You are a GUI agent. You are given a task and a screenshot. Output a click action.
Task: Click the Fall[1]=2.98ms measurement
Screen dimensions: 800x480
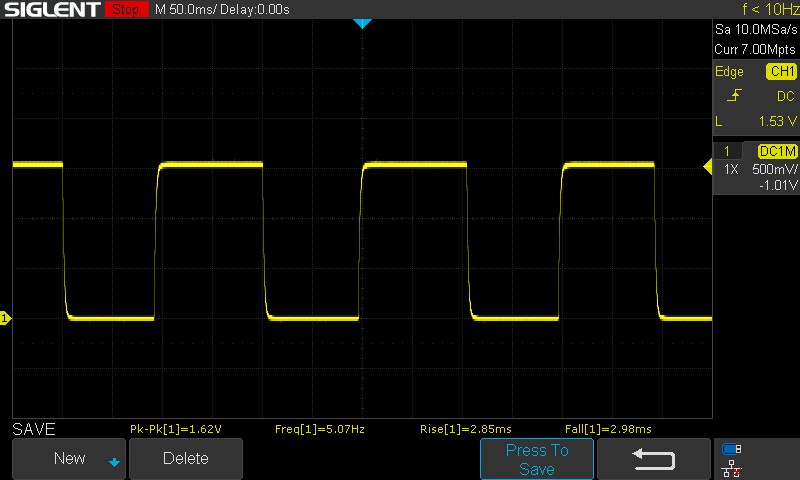(608, 429)
